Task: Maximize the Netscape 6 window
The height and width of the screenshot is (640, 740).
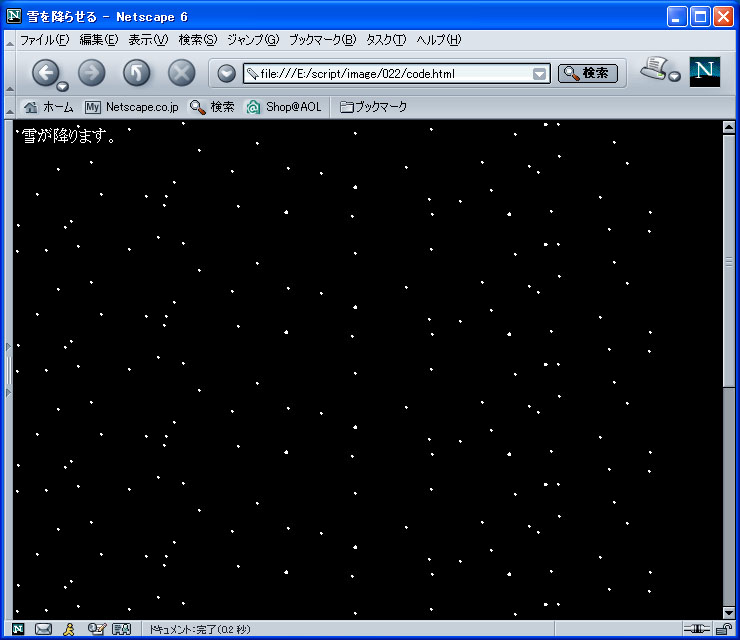Action: click(700, 17)
